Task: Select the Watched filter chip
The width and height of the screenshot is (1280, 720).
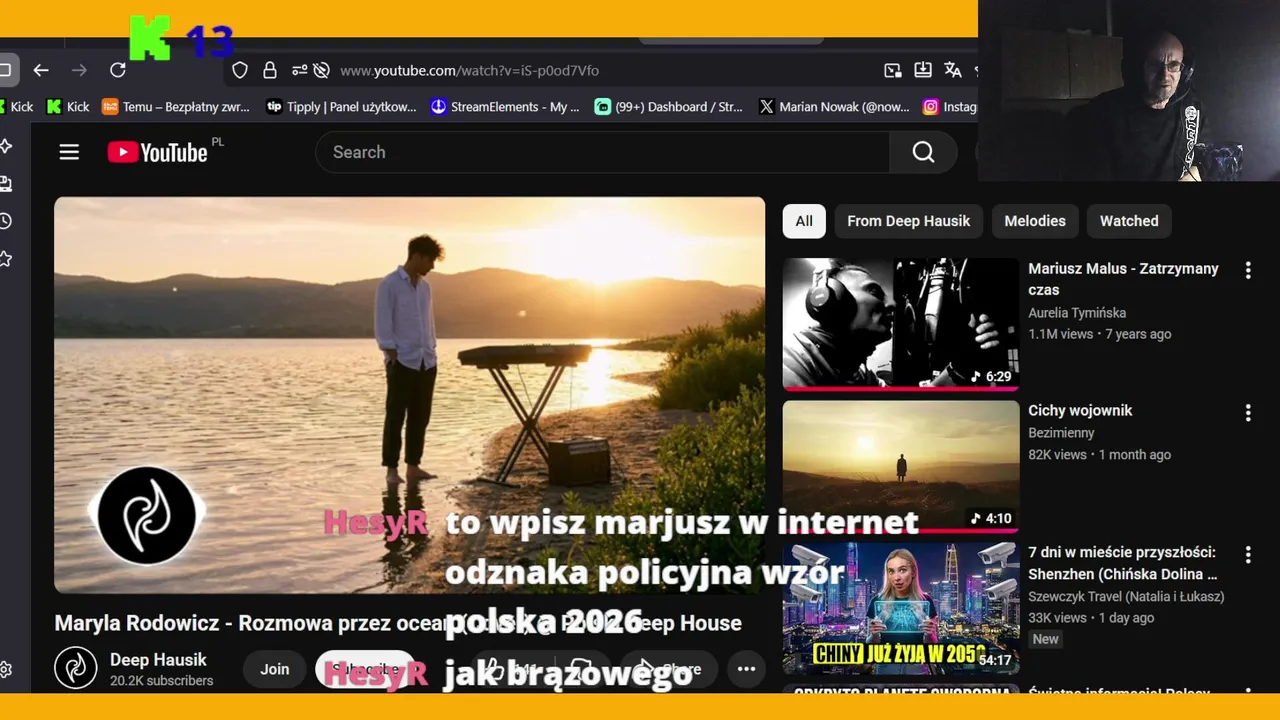Action: pos(1129,221)
